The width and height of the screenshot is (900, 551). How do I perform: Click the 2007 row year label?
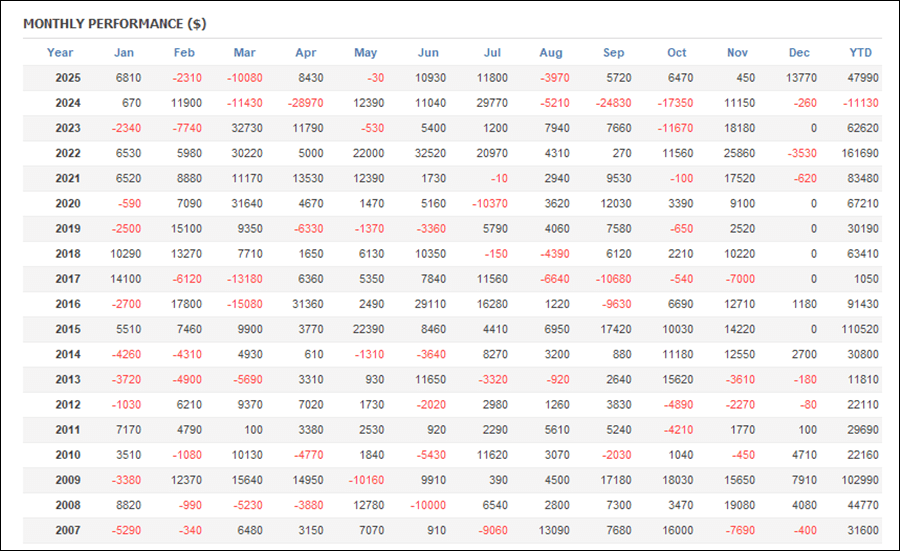click(68, 528)
